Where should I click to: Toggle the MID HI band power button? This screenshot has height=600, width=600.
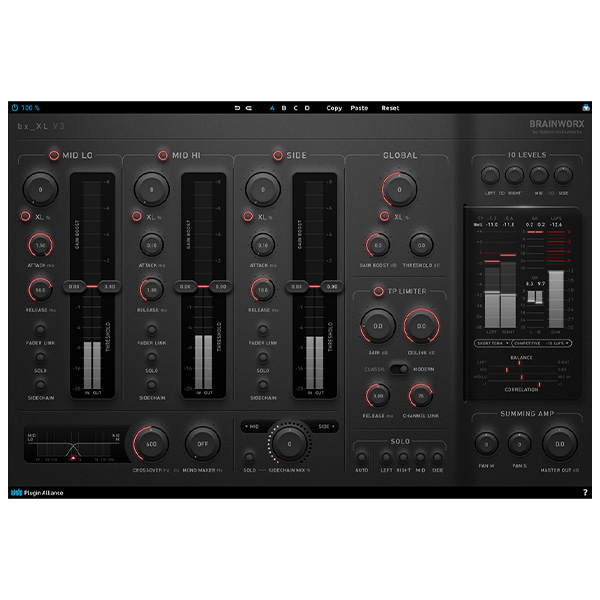[163, 155]
